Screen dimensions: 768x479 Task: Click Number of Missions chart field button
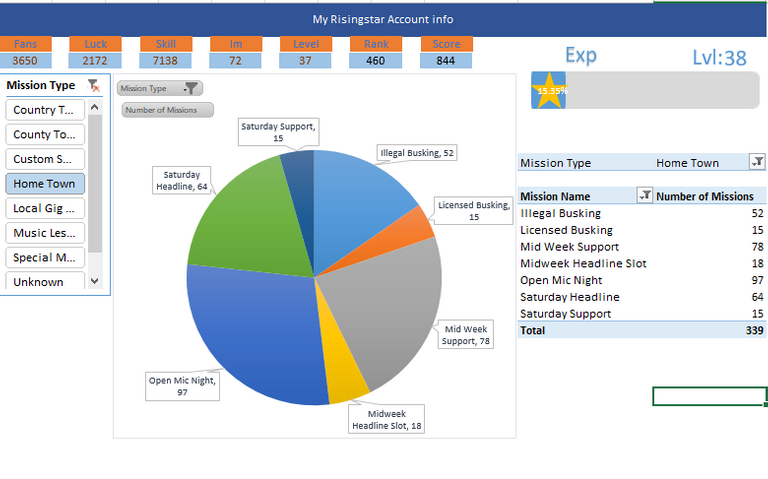point(168,110)
